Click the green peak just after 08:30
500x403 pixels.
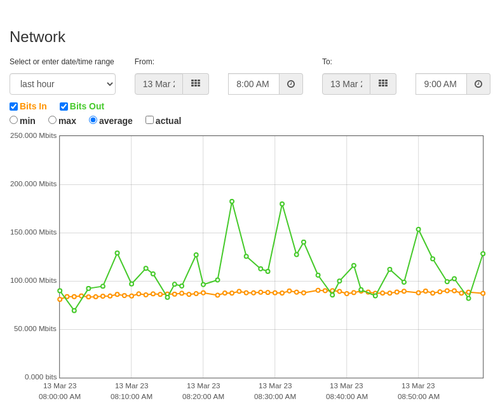[x=282, y=204]
